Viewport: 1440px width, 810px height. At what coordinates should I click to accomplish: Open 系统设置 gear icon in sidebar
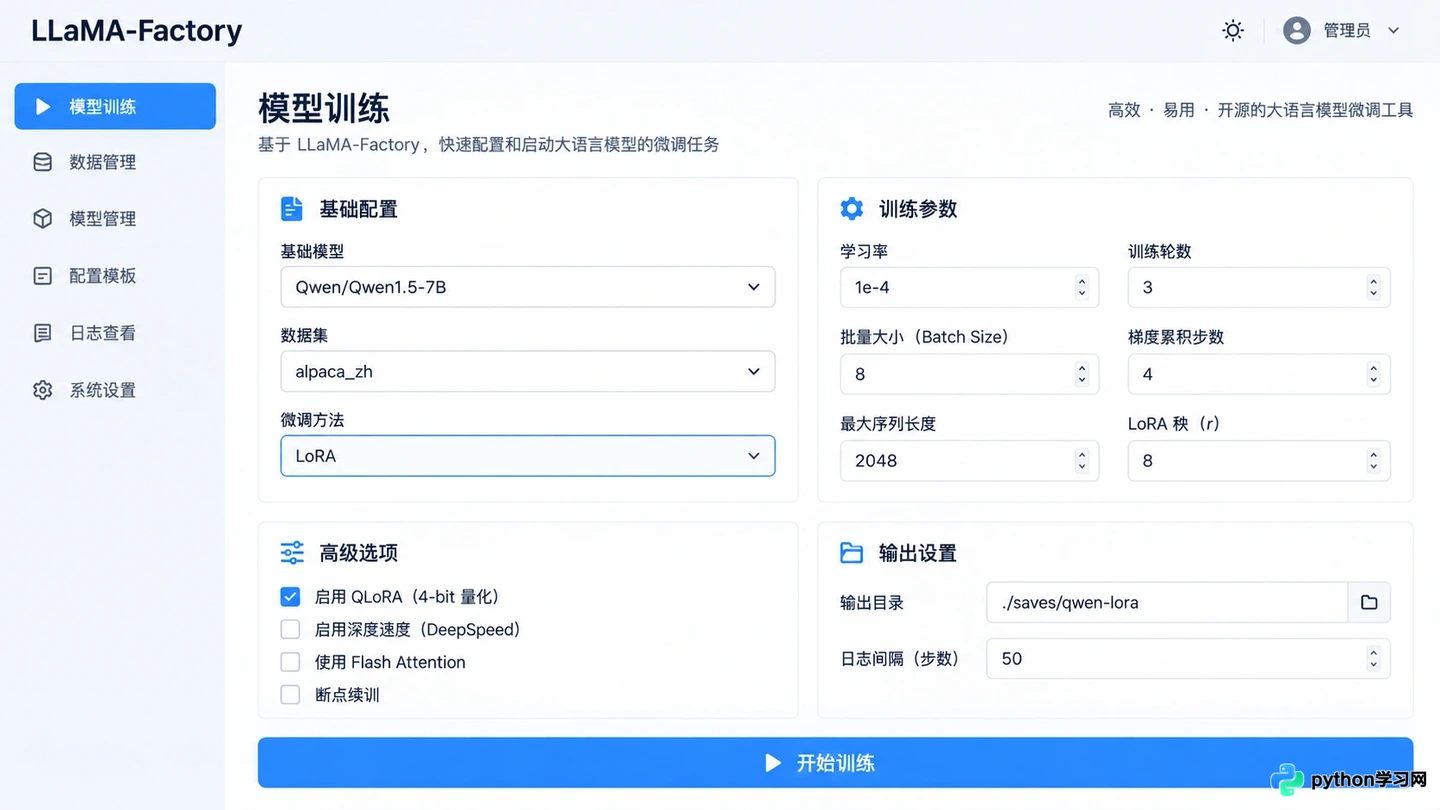43,390
